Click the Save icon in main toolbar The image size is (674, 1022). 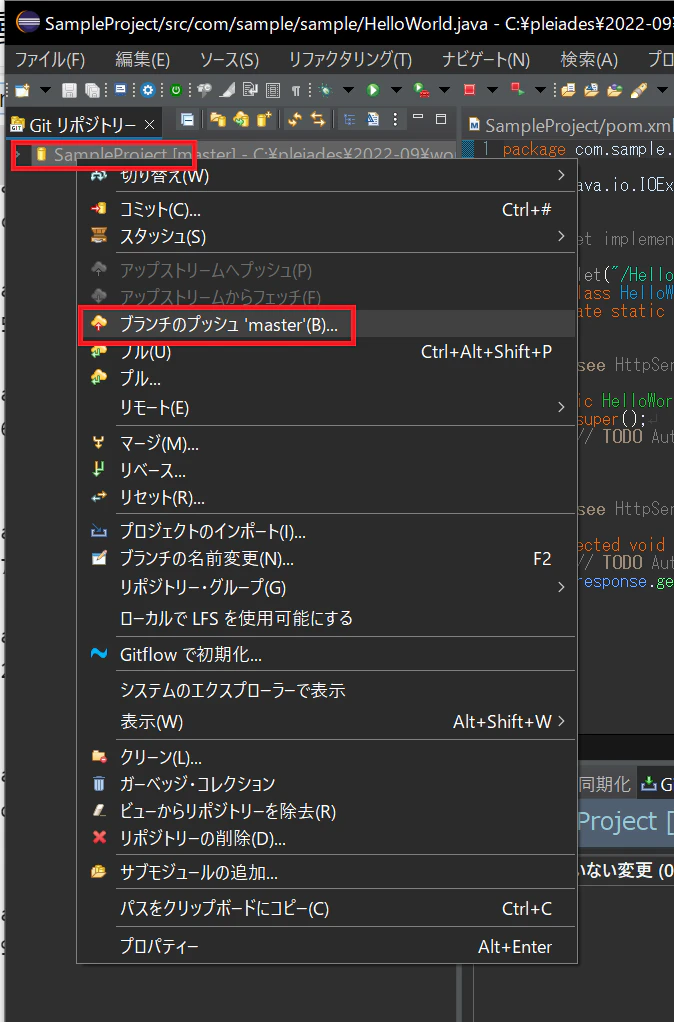click(69, 90)
